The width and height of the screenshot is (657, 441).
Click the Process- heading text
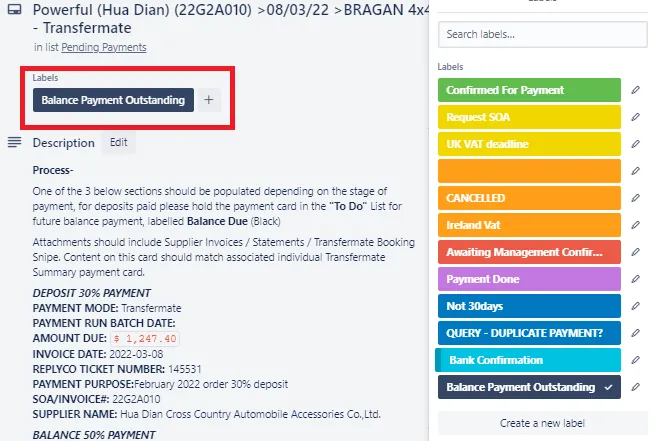pyautogui.click(x=53, y=170)
